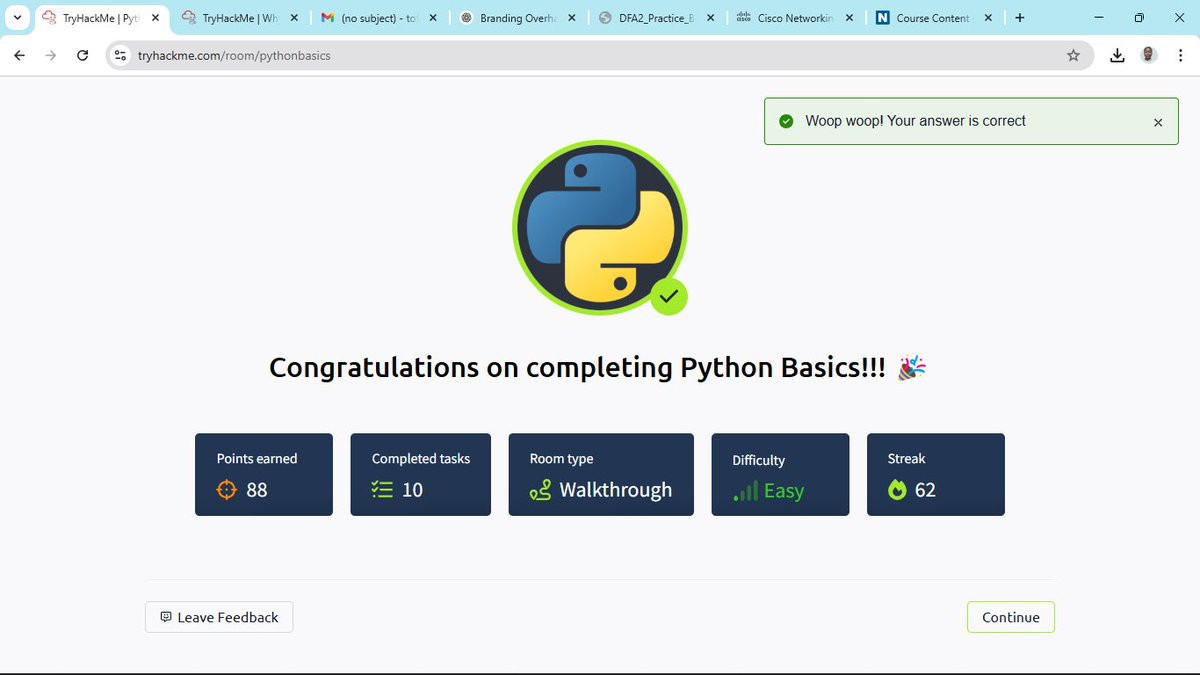Click the green completion check badge
1200x675 pixels.
[x=669, y=295]
